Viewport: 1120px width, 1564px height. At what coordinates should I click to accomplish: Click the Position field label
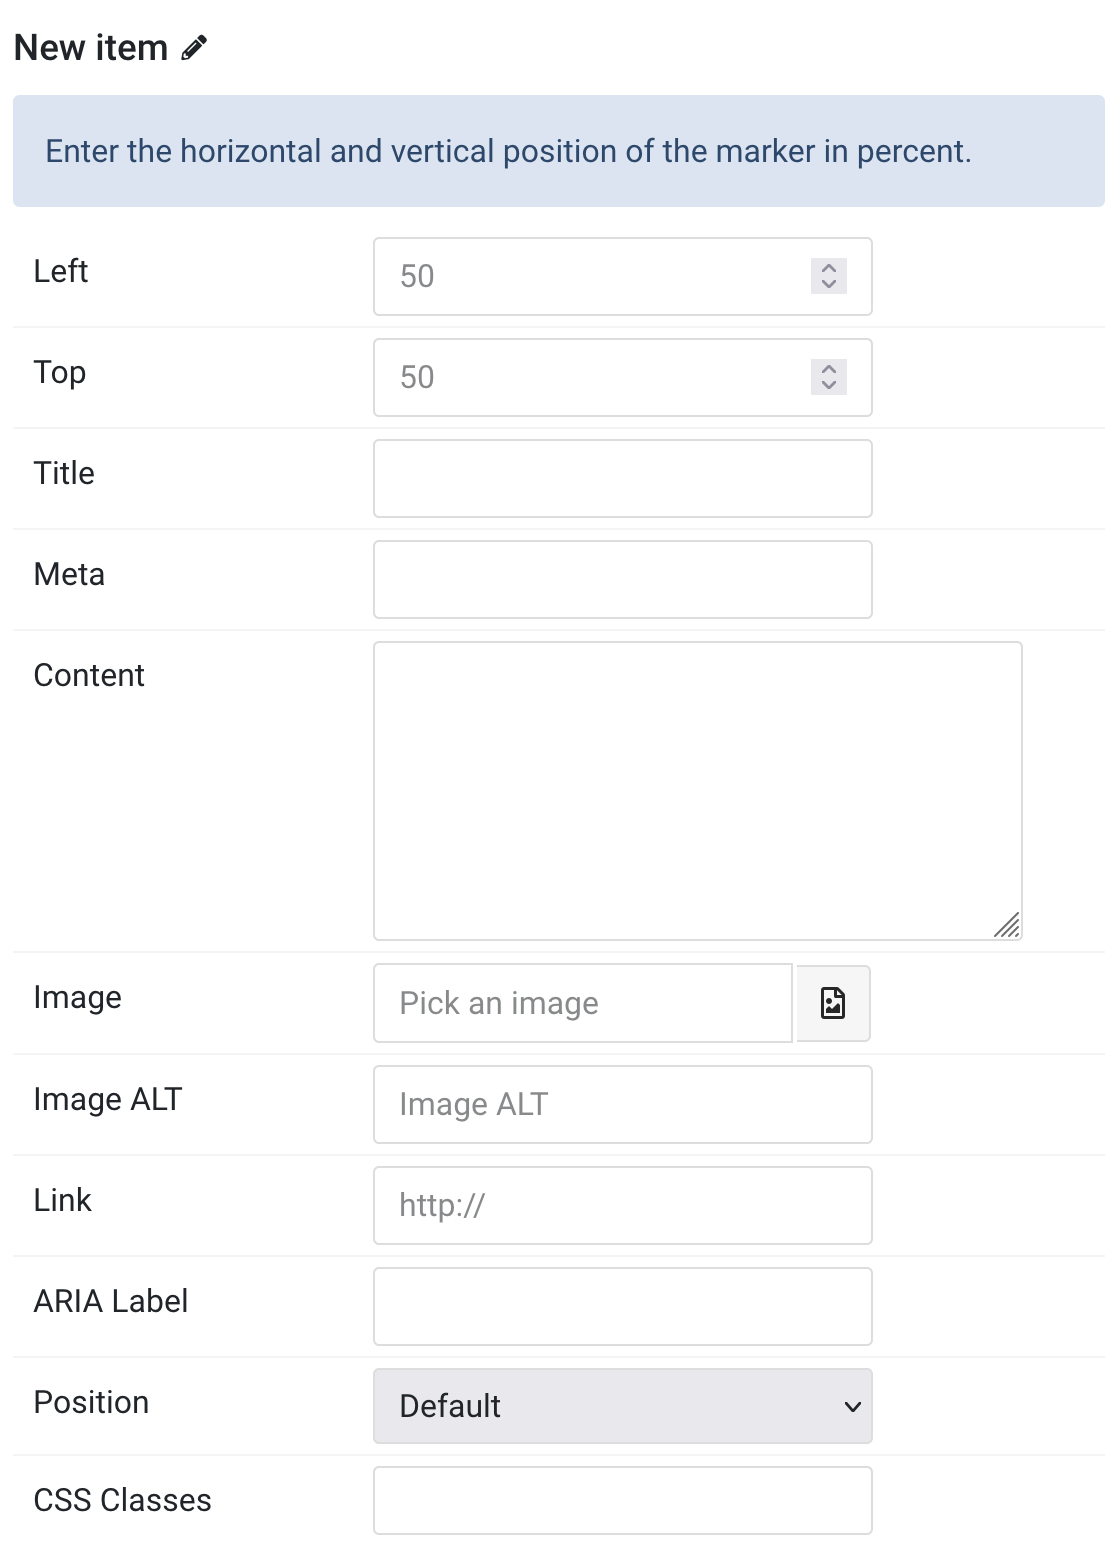tap(91, 1402)
